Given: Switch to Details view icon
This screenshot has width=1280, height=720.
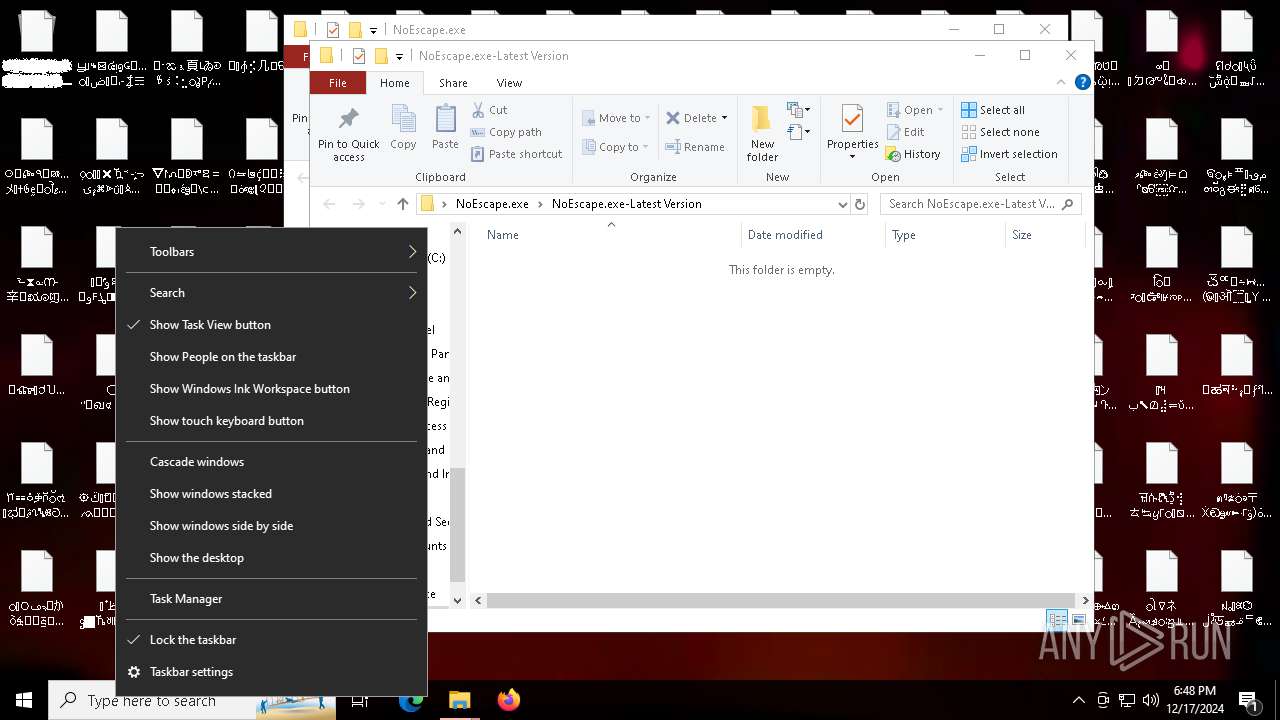Looking at the screenshot, I should pos(1057,620).
